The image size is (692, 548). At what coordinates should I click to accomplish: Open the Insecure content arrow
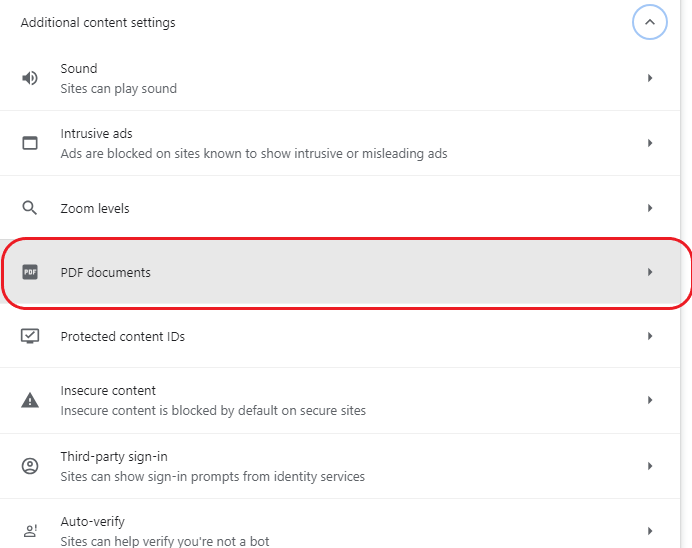coord(650,400)
